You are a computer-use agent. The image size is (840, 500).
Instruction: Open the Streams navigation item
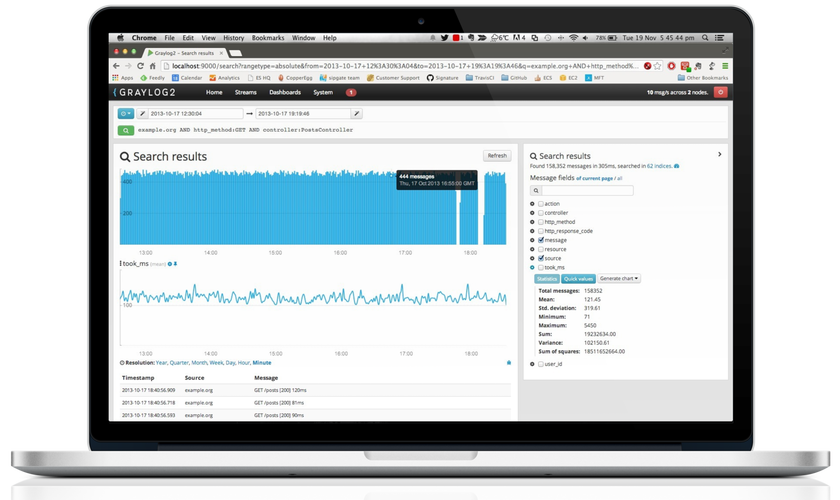[x=246, y=92]
